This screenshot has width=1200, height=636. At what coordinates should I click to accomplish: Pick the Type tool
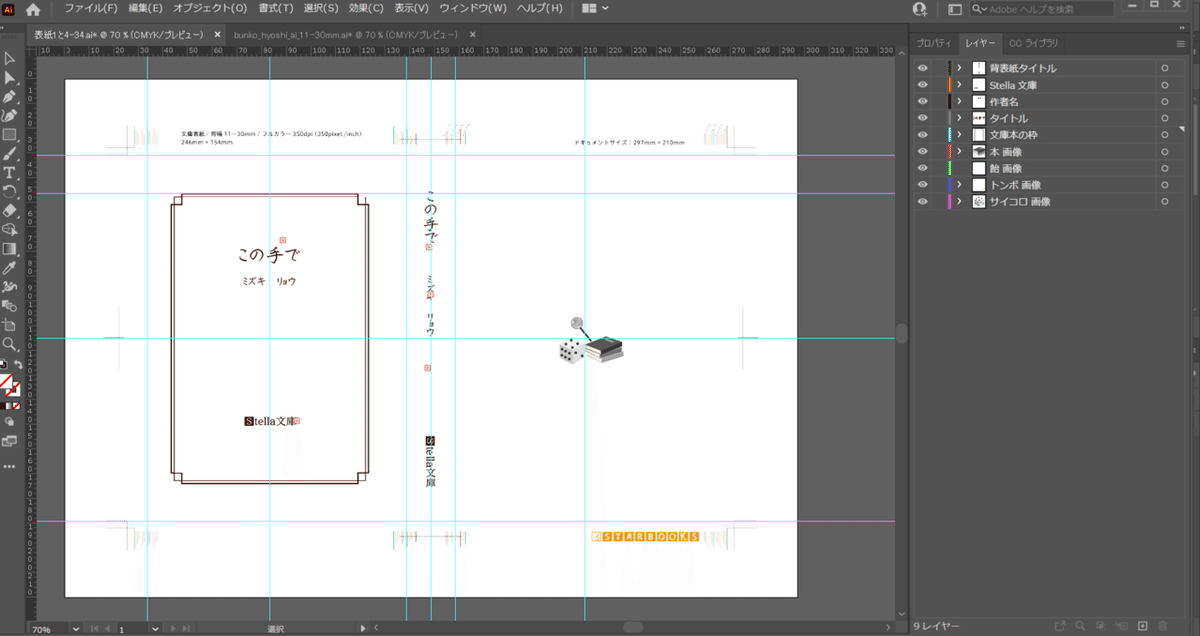[10, 173]
